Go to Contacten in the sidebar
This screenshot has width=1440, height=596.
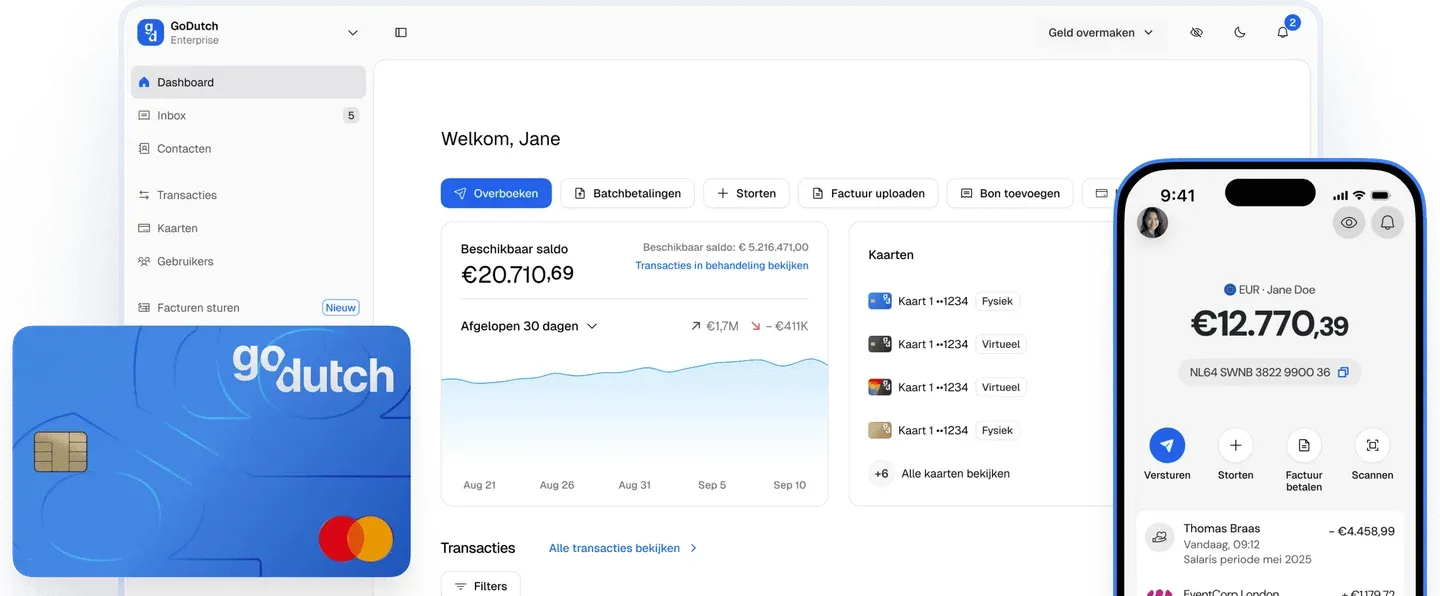click(248, 148)
